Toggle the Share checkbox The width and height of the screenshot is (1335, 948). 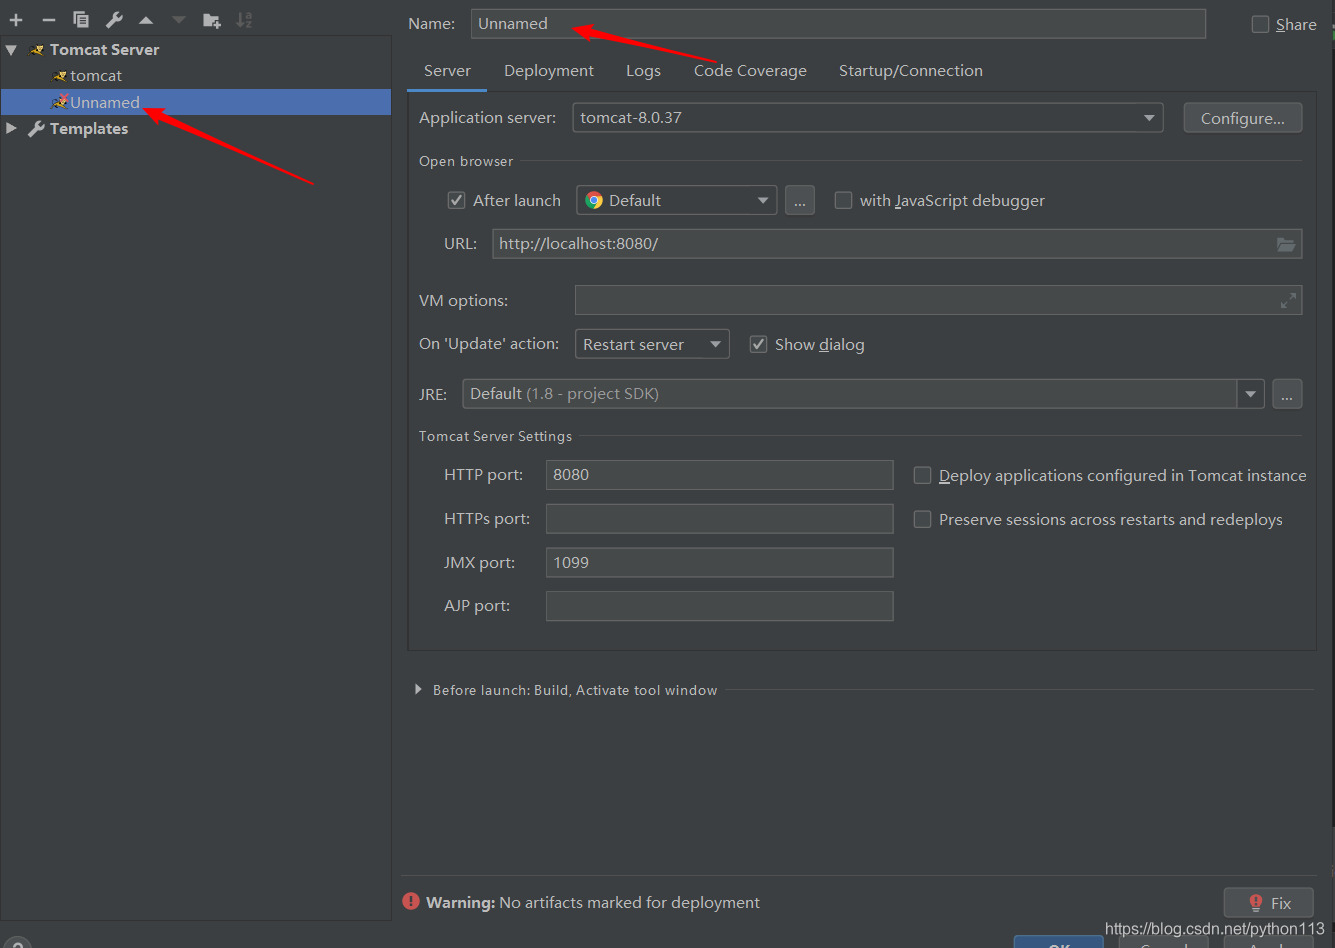click(x=1260, y=24)
